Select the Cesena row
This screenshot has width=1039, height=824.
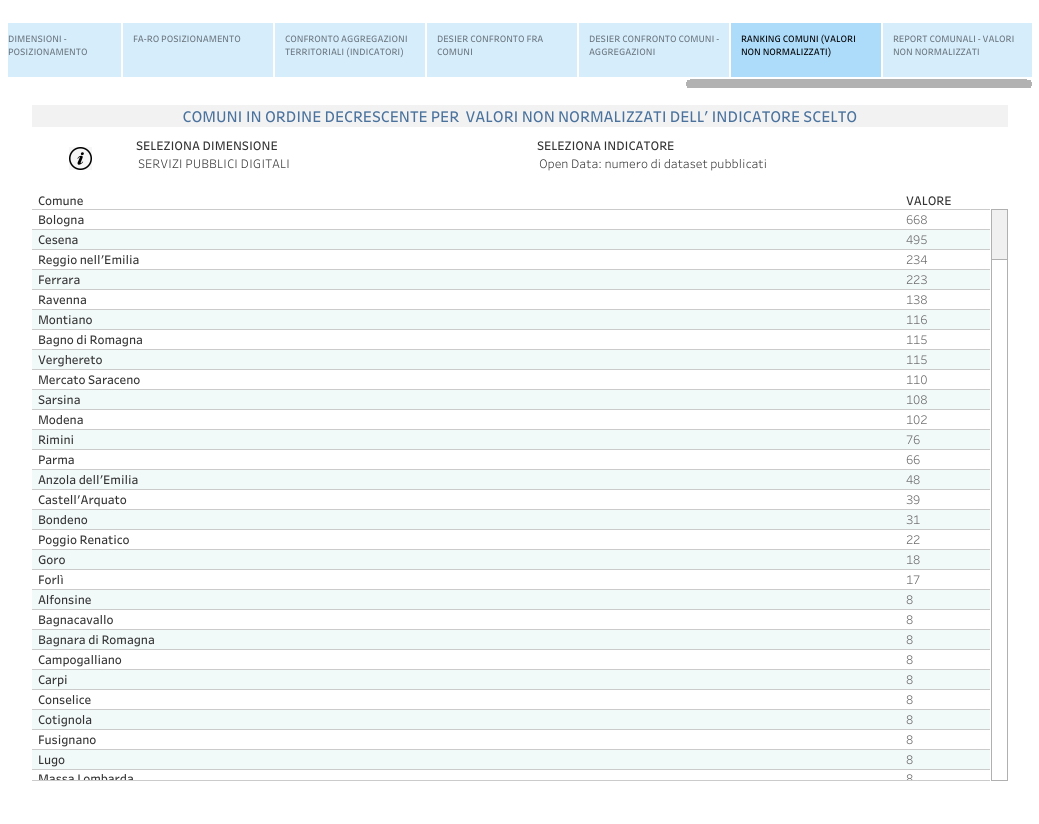[511, 240]
